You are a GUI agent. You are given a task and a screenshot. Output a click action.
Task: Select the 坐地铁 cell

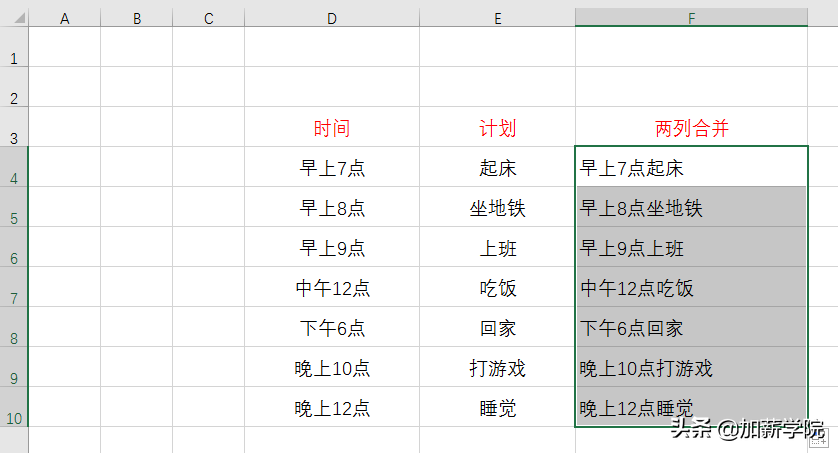498,207
